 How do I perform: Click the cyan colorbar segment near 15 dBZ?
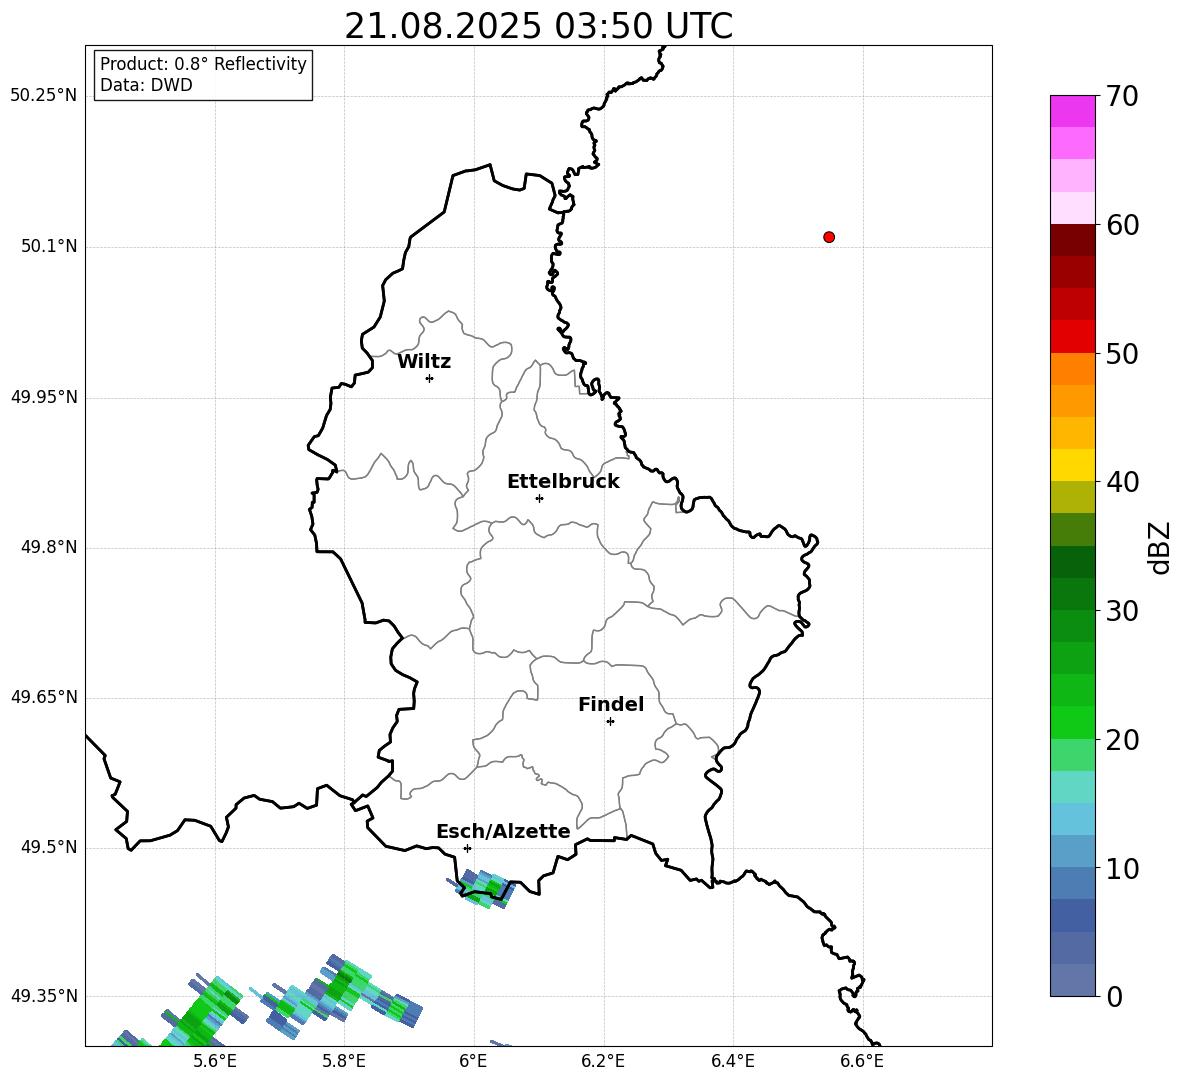[x=1073, y=819]
